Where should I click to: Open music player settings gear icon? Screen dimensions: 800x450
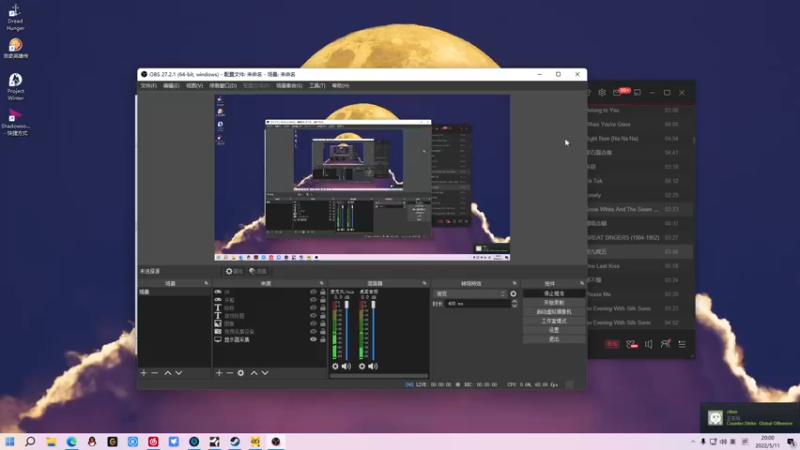[602, 93]
